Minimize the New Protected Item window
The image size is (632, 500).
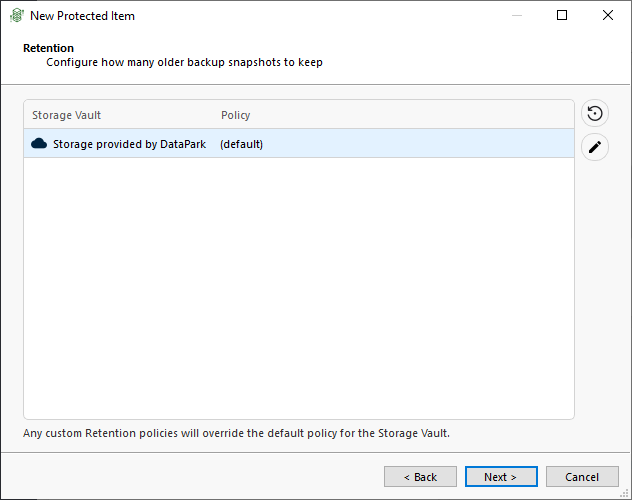(517, 15)
